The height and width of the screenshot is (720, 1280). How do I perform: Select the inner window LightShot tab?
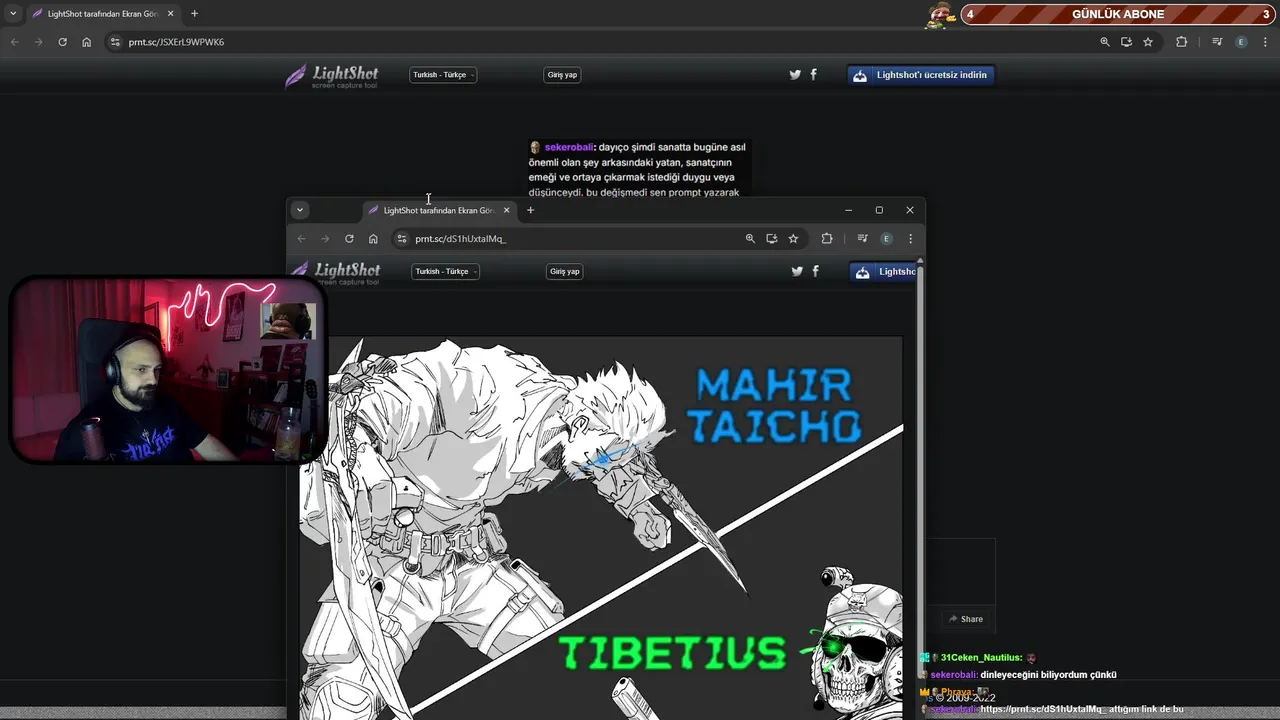(438, 210)
